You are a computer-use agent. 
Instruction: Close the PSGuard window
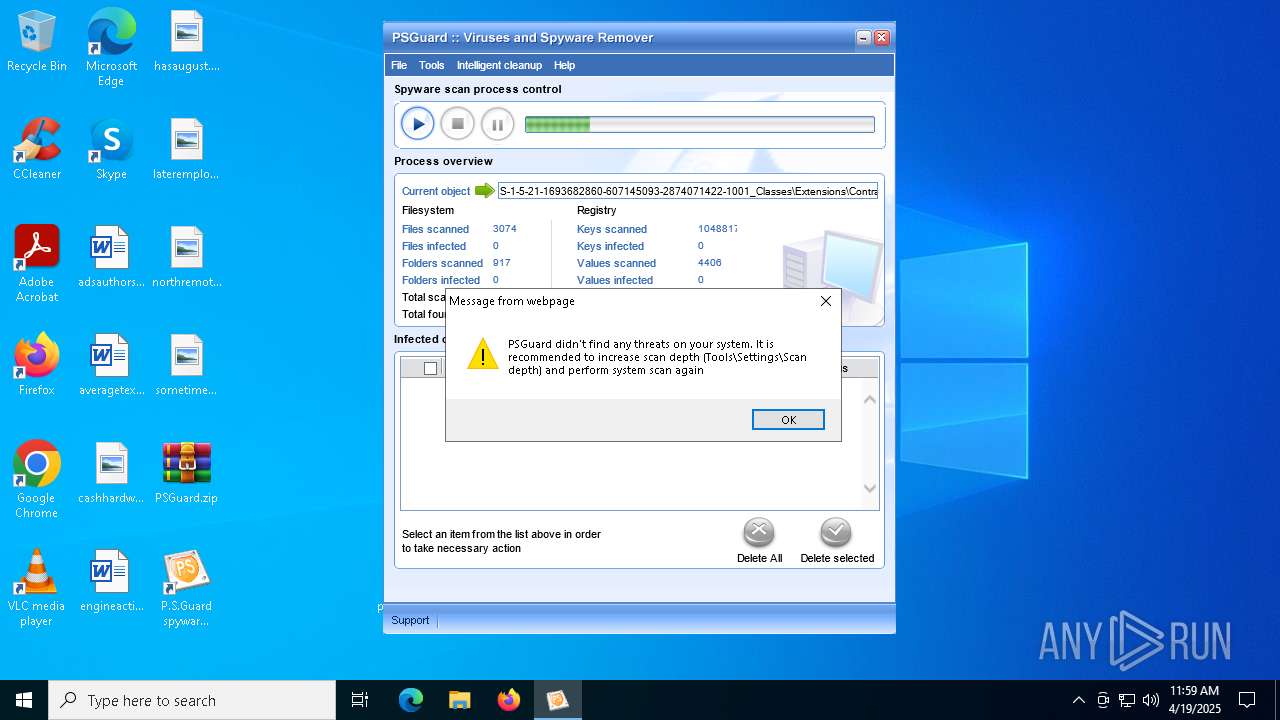point(882,38)
